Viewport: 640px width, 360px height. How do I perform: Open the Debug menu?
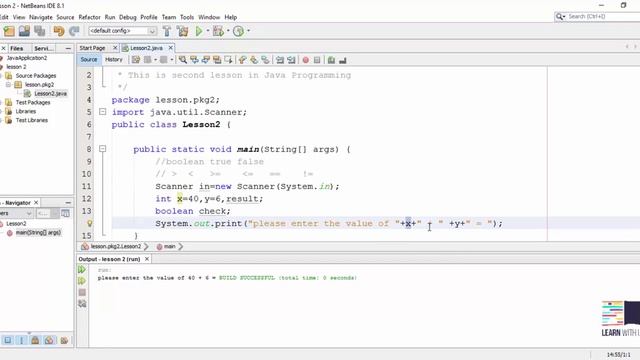click(128, 17)
